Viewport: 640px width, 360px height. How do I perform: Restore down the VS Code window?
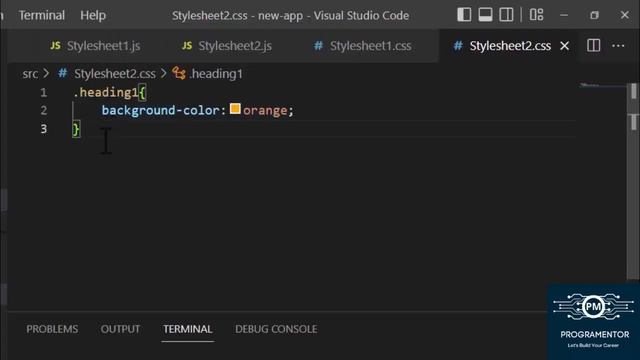click(594, 15)
